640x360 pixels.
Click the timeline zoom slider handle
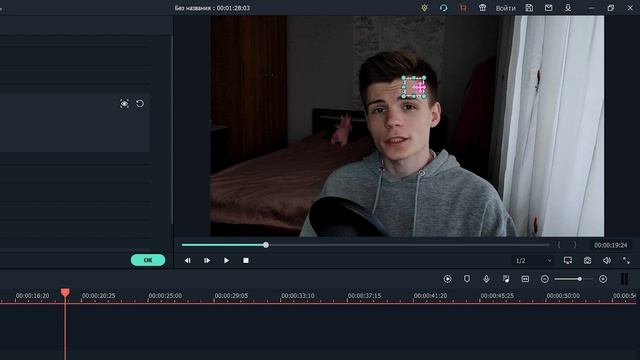click(580, 279)
